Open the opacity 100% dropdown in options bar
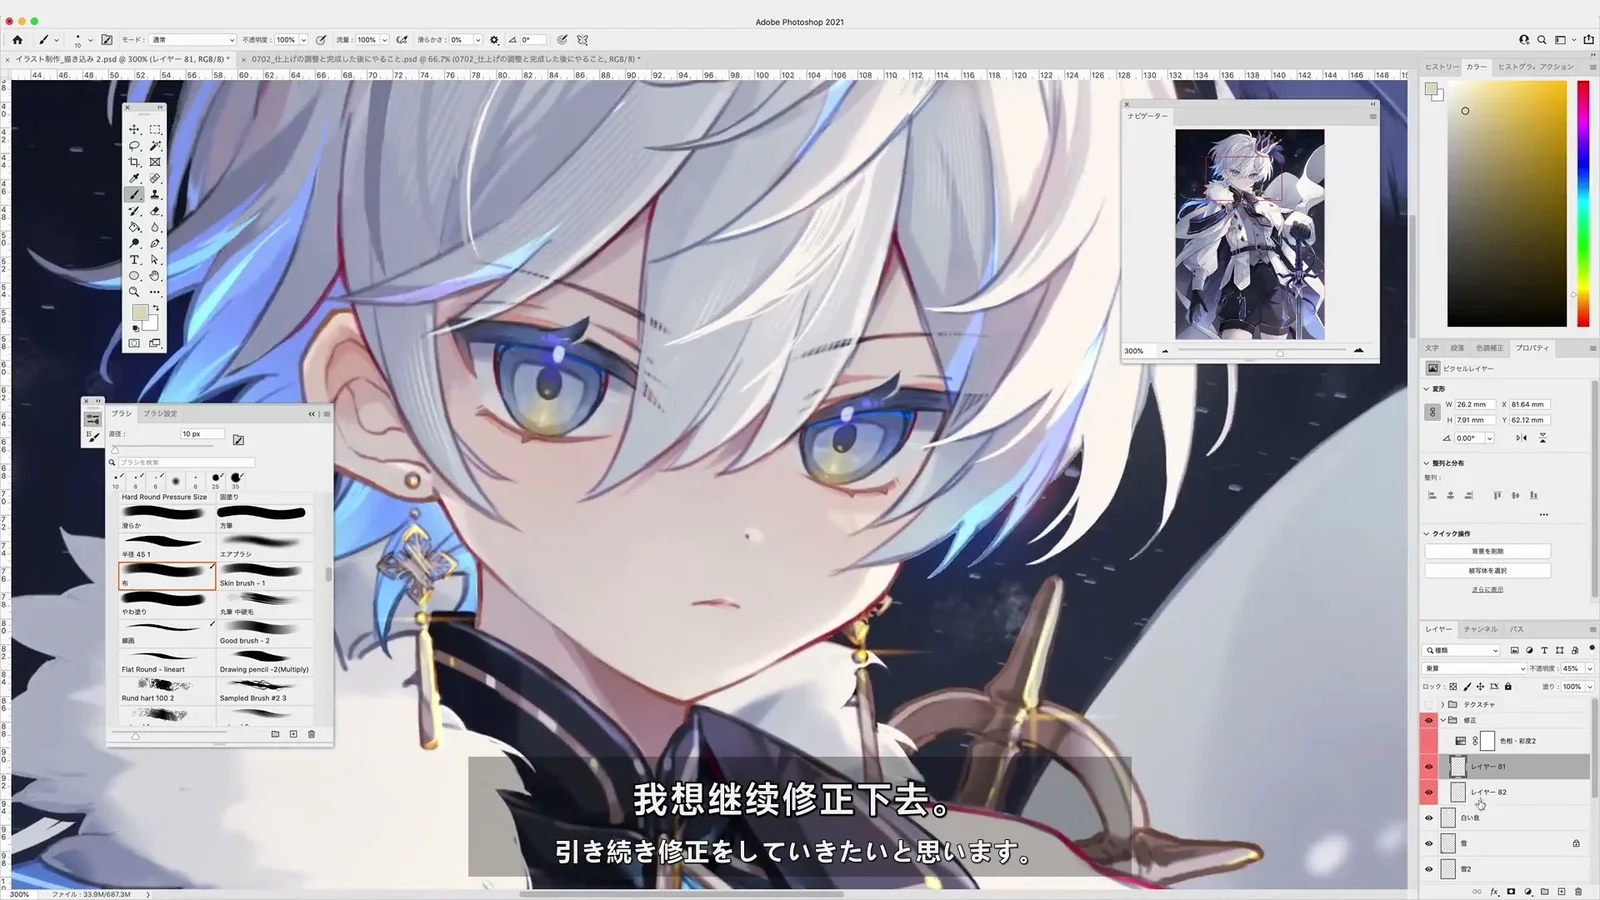 [304, 40]
